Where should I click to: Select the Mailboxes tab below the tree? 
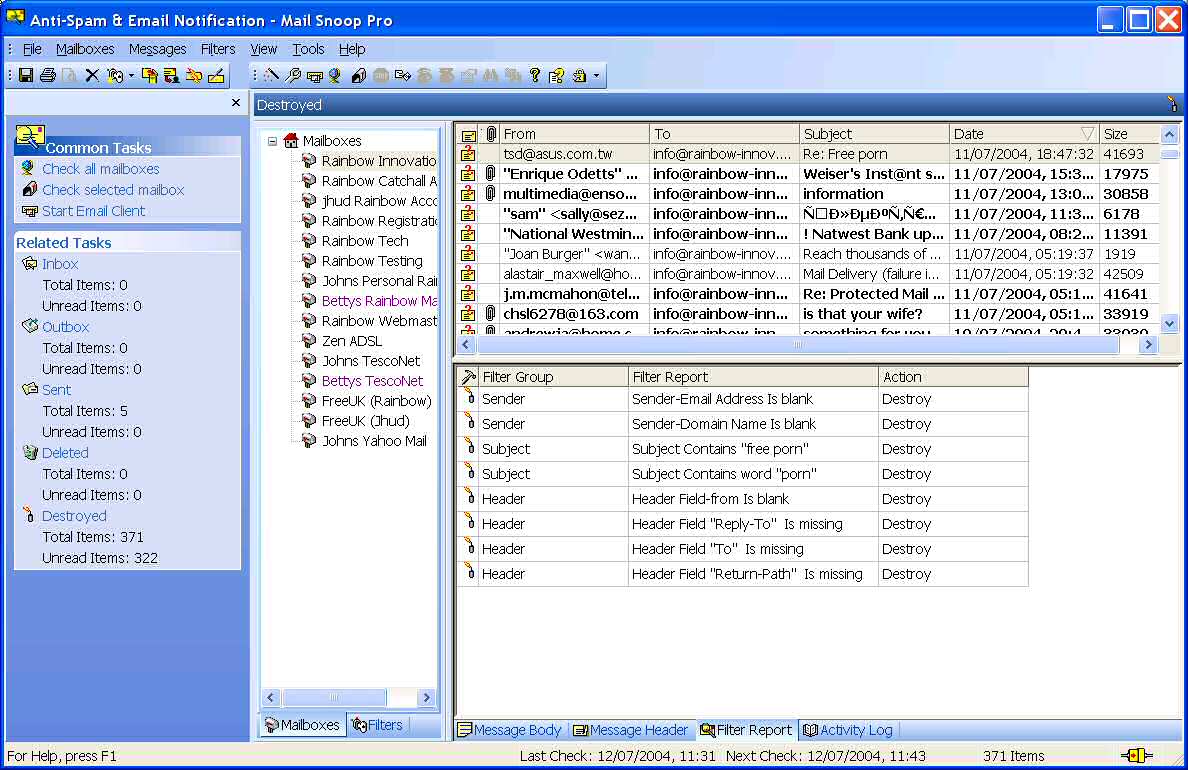(x=303, y=725)
